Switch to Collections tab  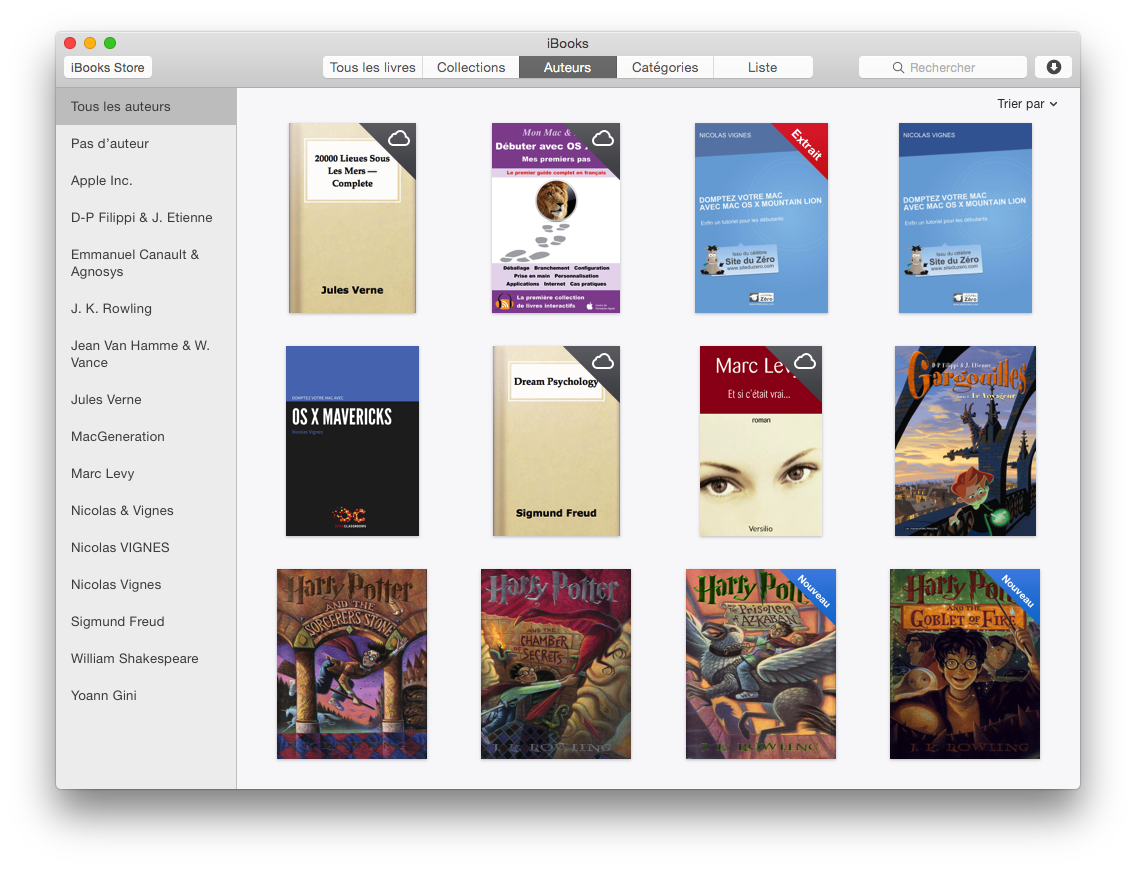(471, 67)
